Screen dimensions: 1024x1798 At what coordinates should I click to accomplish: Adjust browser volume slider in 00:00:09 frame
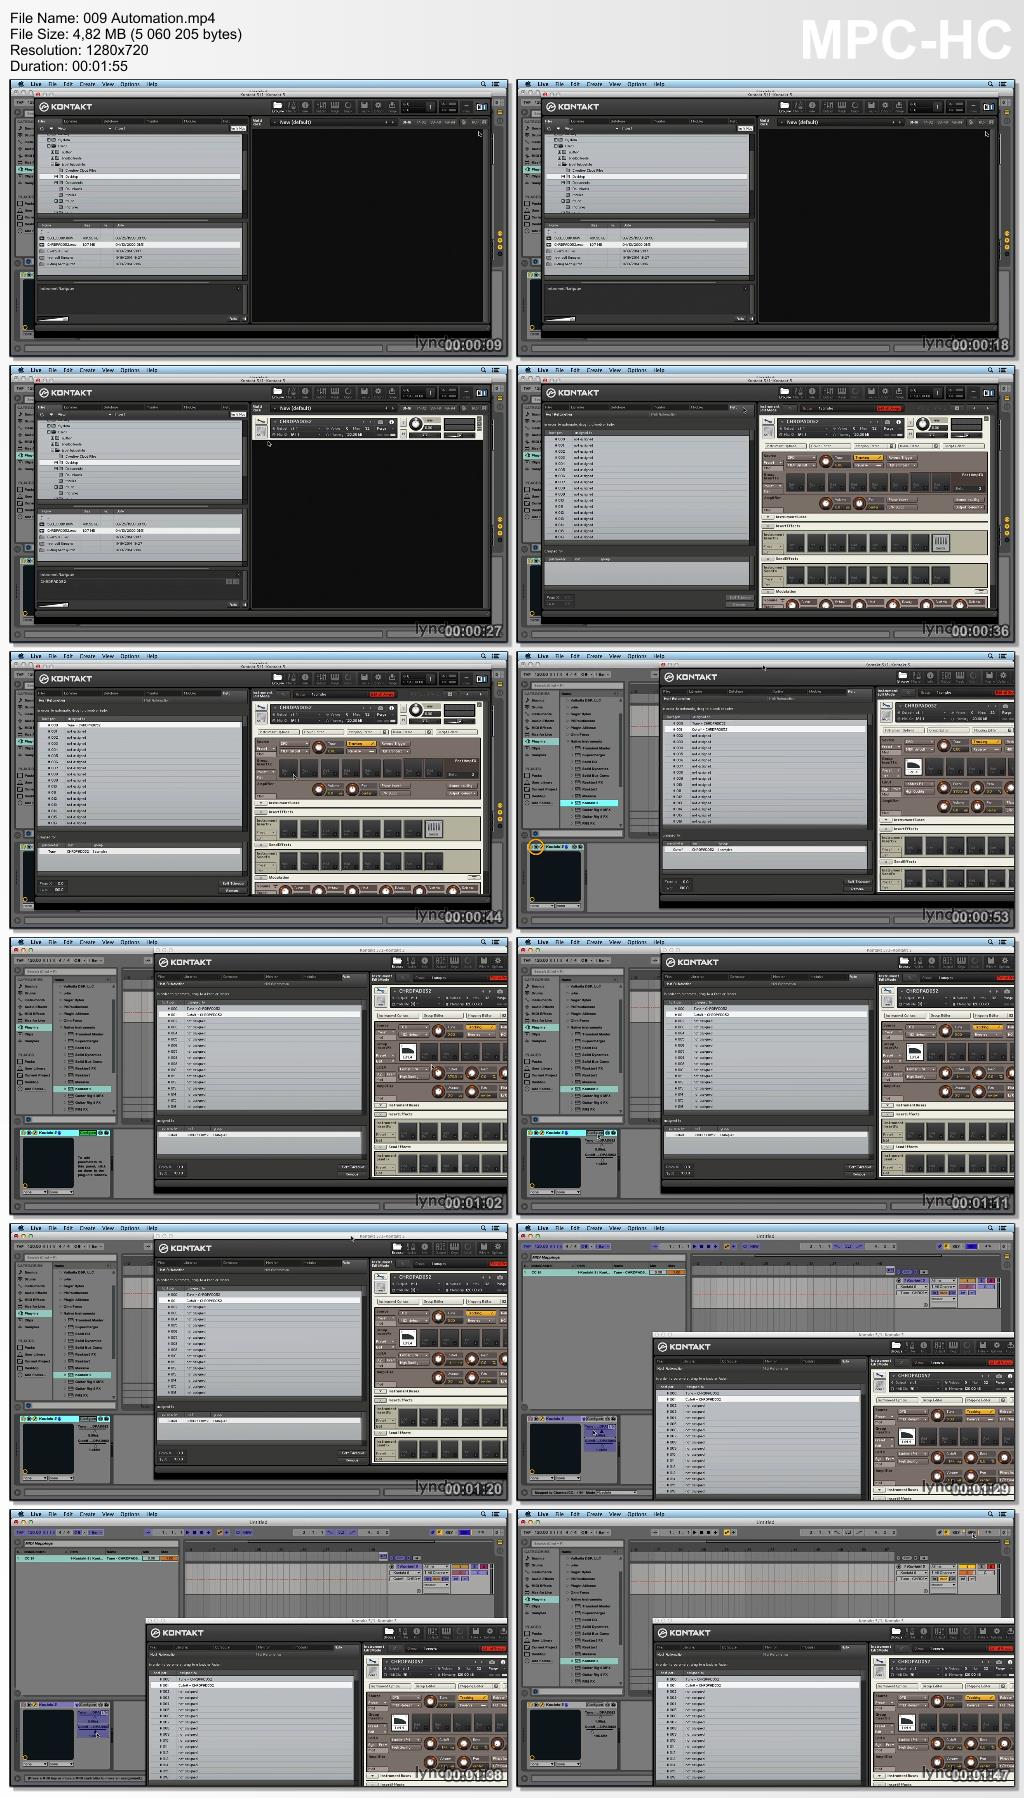click(x=55, y=319)
